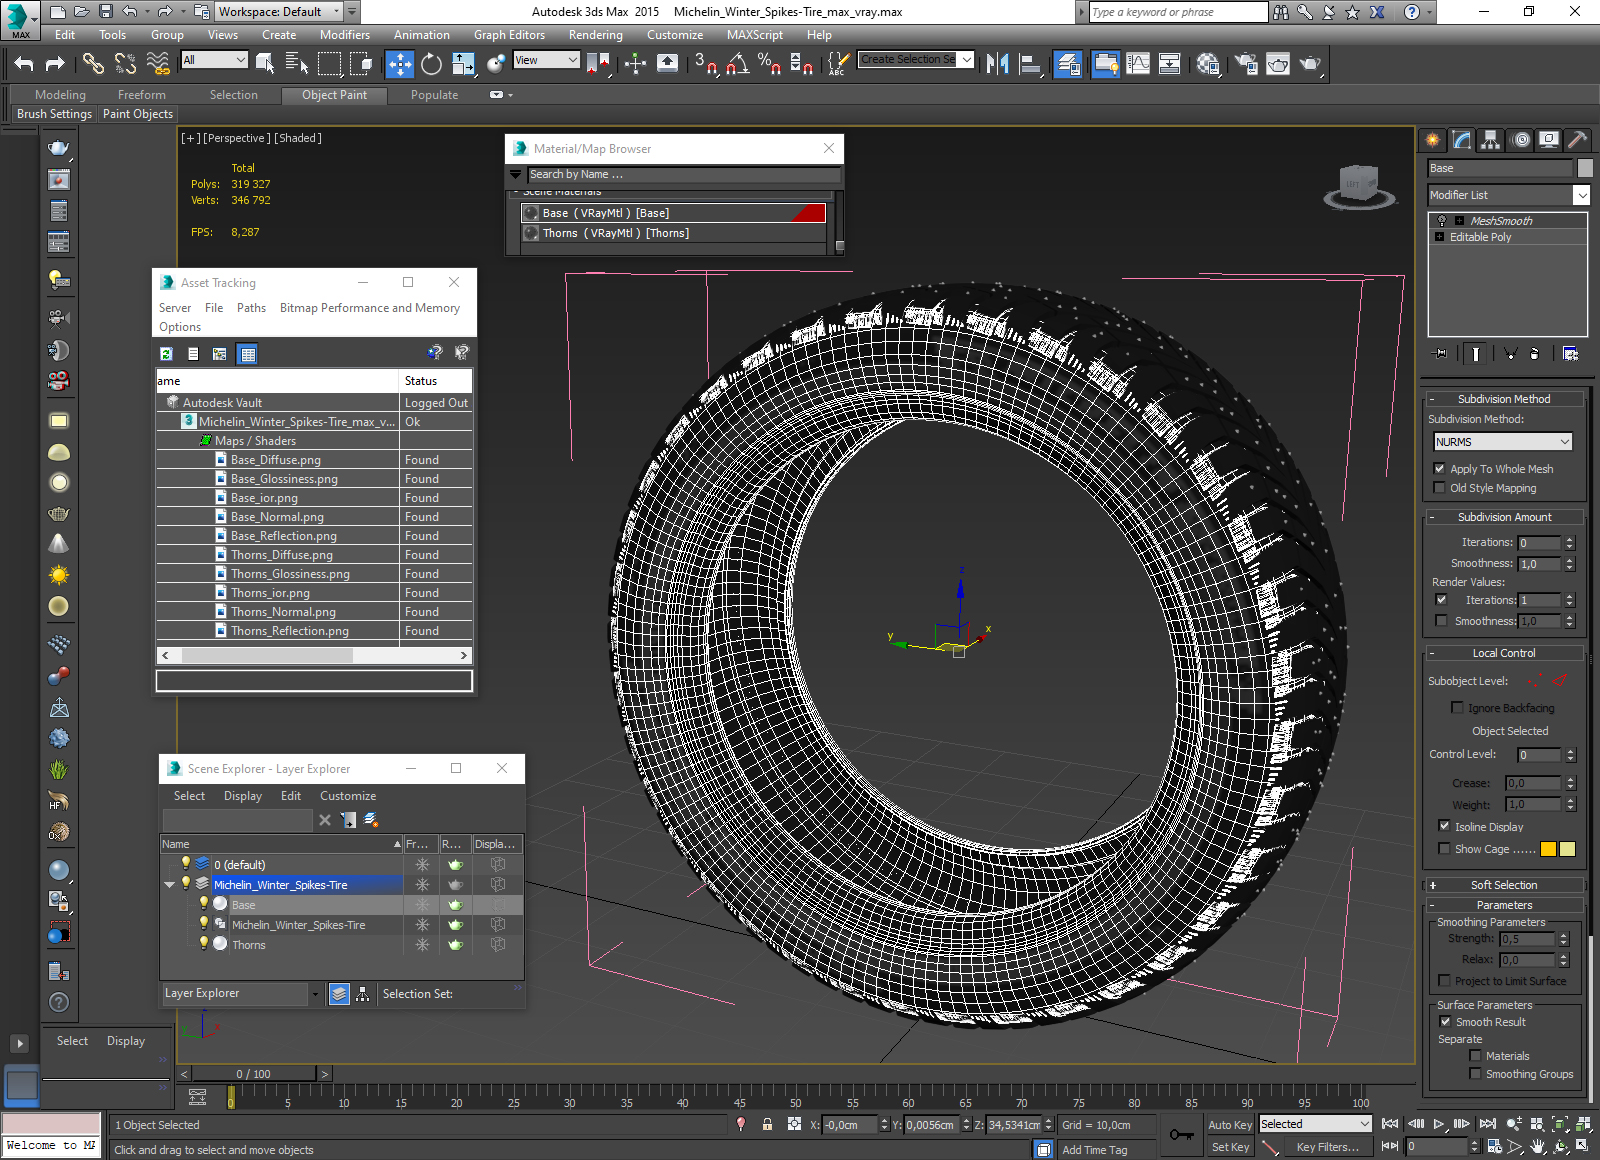Open the Material Editor icon
The height and width of the screenshot is (1160, 1600).
pos(1208,64)
